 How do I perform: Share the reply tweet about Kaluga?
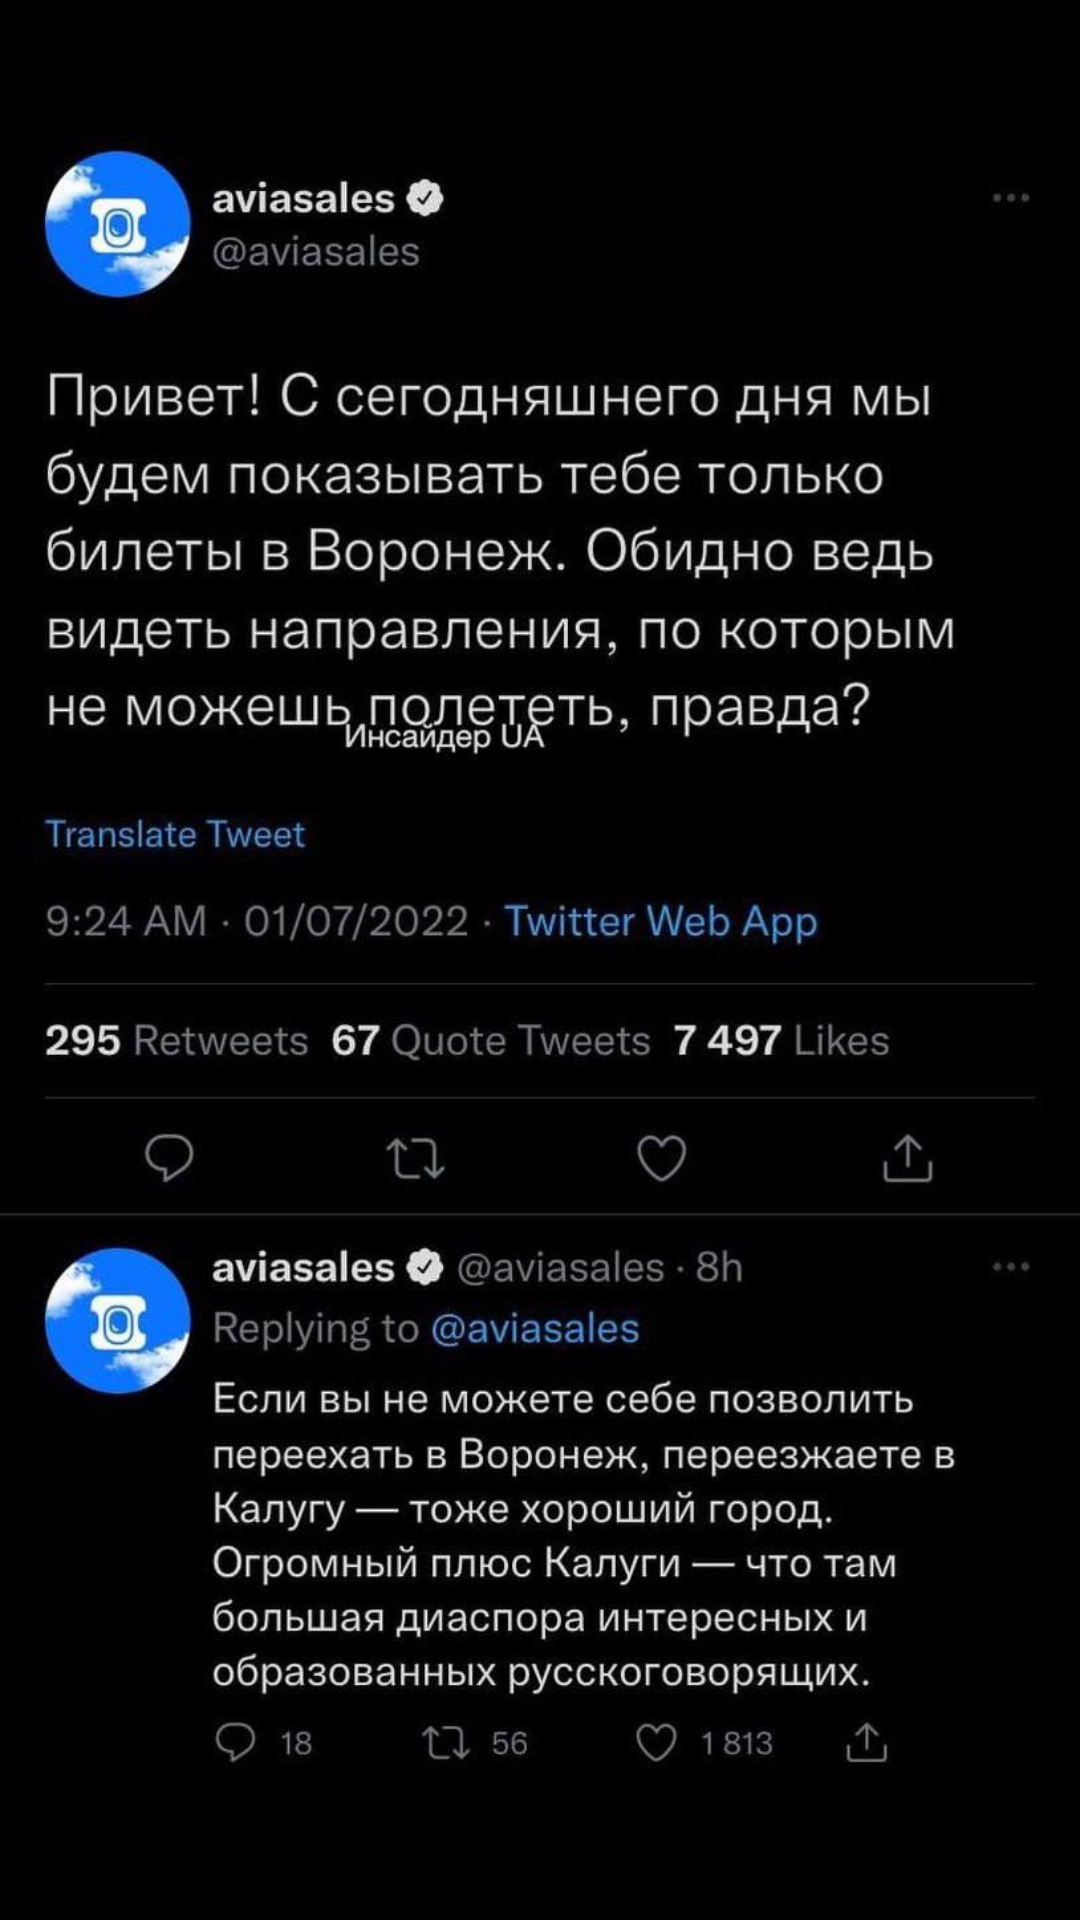coord(867,1742)
